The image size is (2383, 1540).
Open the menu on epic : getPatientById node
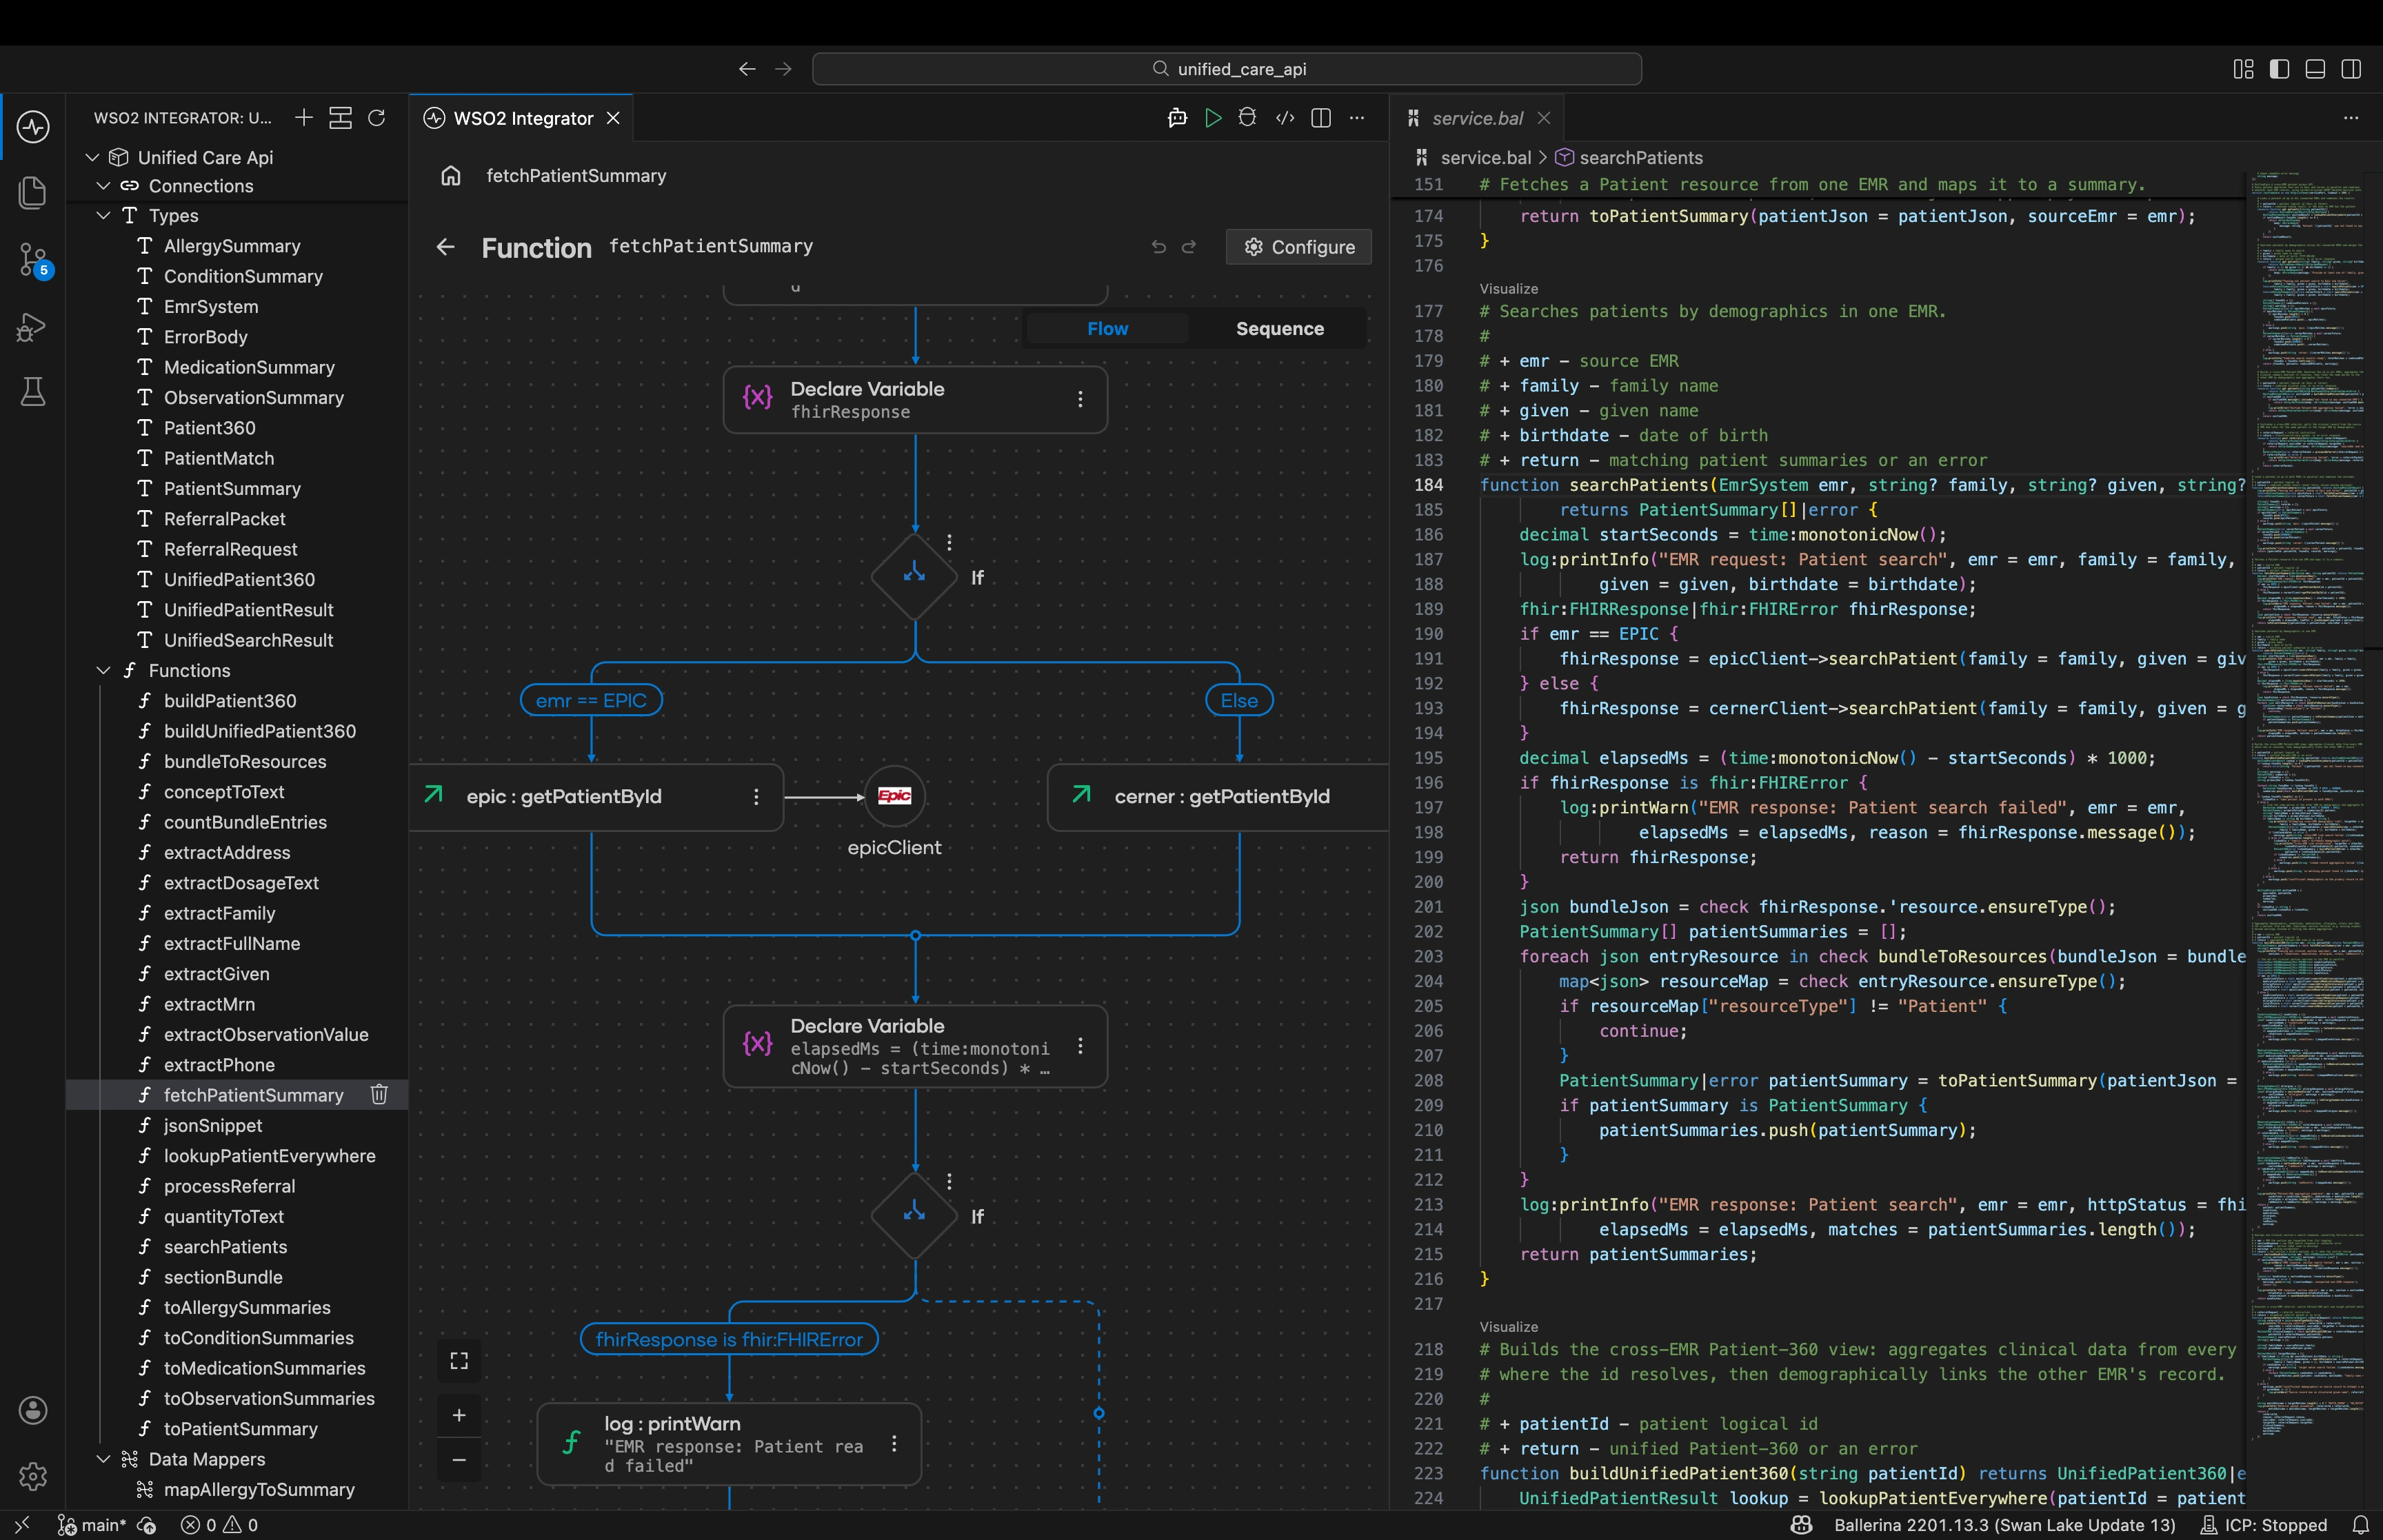point(756,797)
